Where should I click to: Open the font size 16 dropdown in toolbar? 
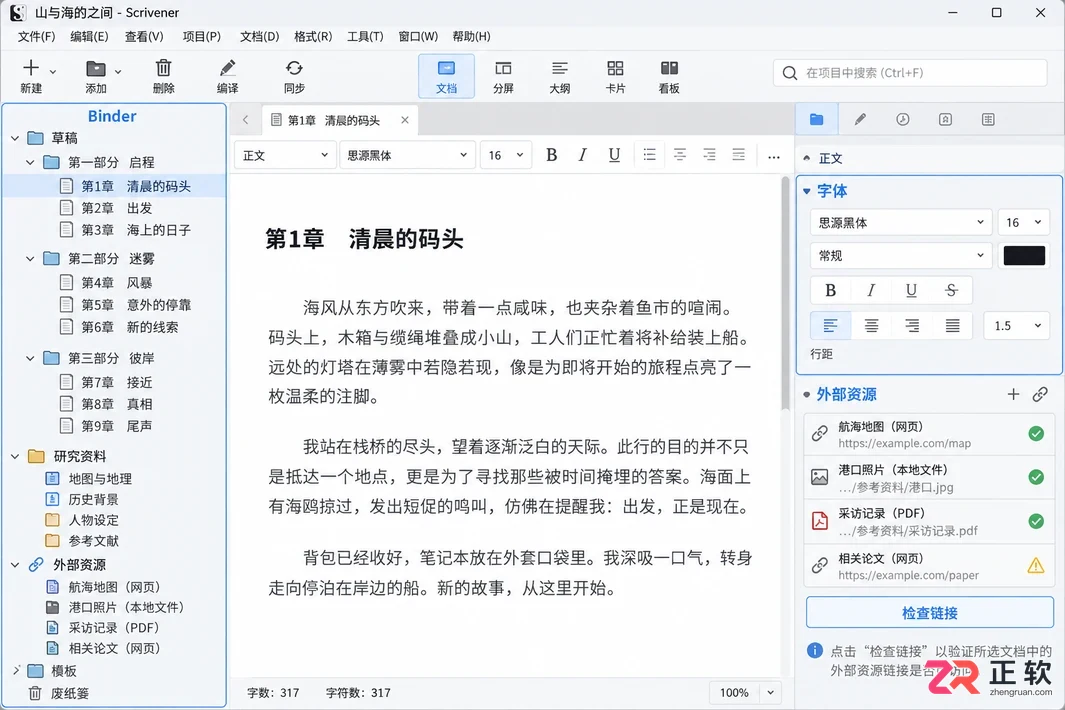tap(505, 156)
